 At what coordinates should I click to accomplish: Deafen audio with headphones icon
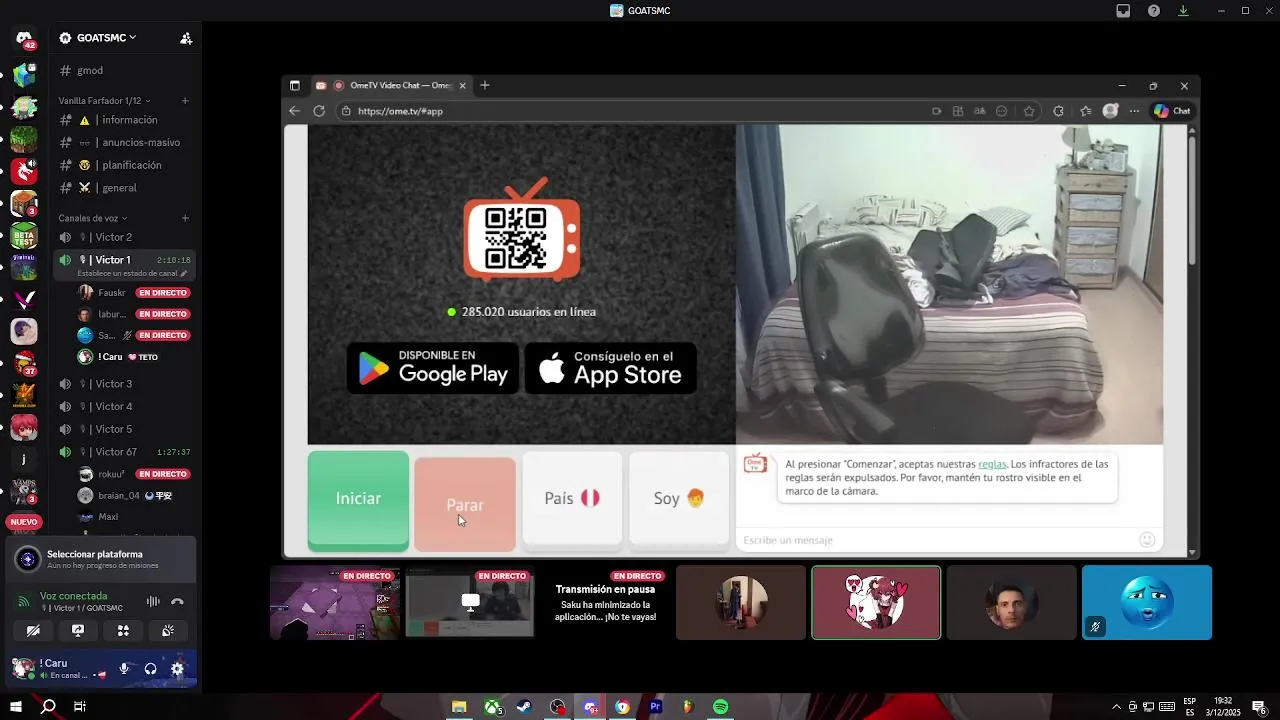coord(150,669)
